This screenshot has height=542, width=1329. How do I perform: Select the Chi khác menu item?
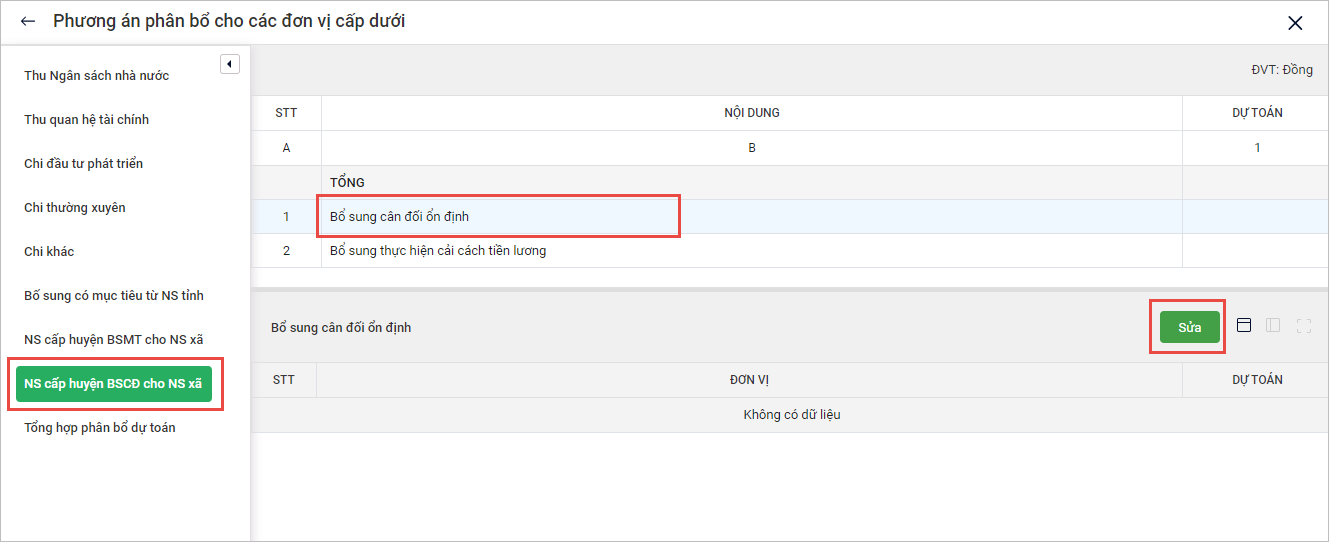click(x=50, y=252)
